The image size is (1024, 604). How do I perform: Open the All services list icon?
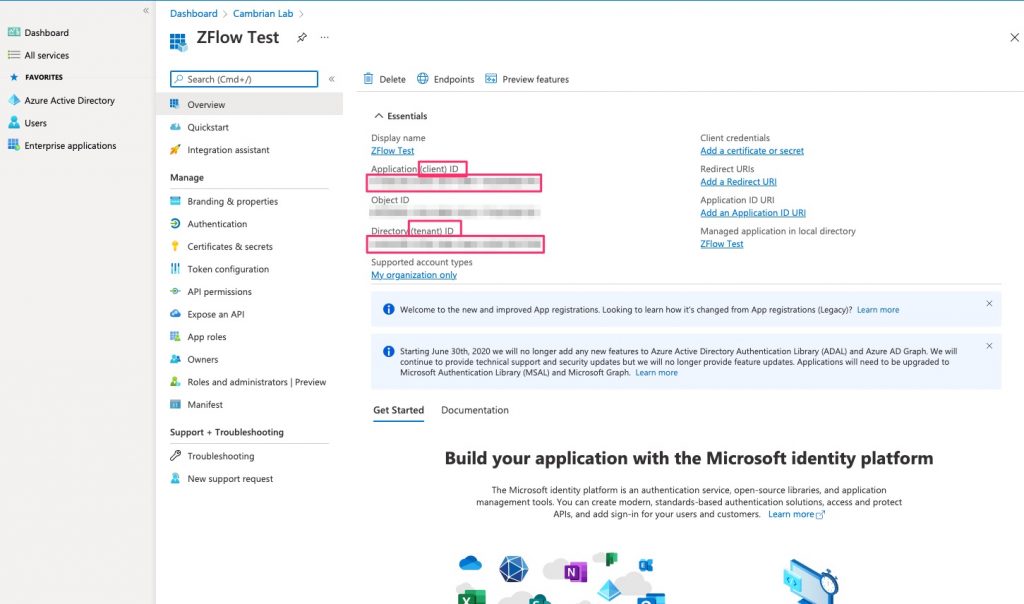(14, 55)
